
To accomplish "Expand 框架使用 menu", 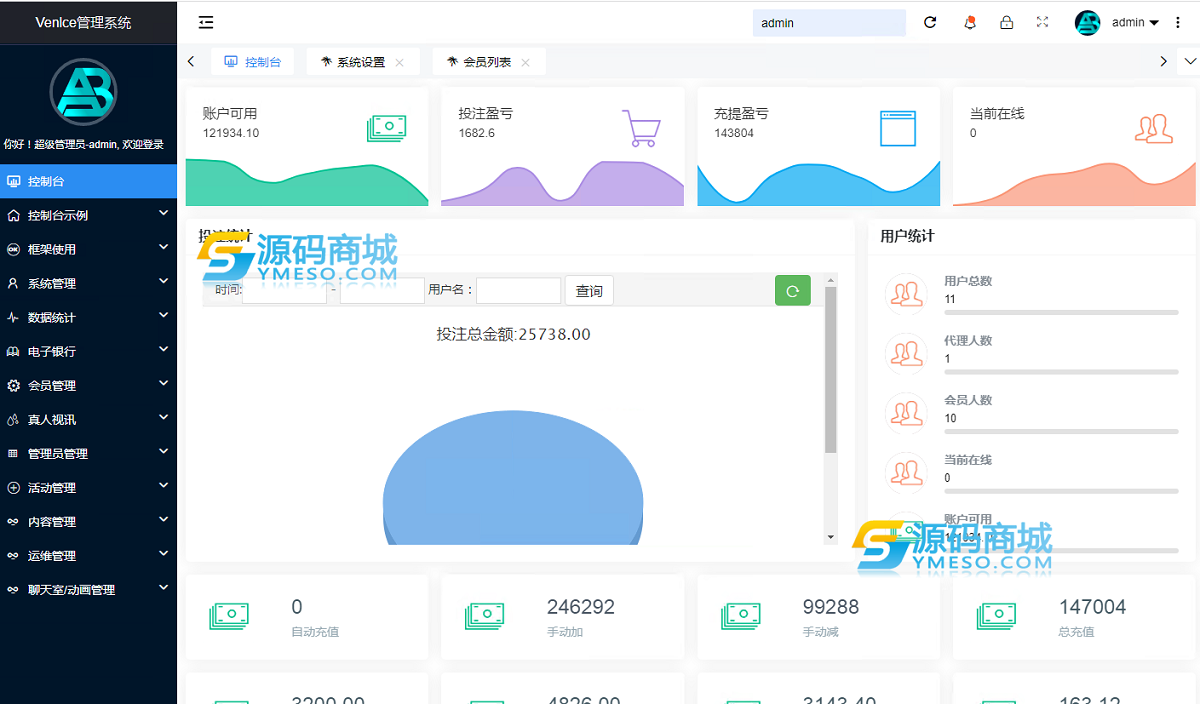I will [88, 249].
